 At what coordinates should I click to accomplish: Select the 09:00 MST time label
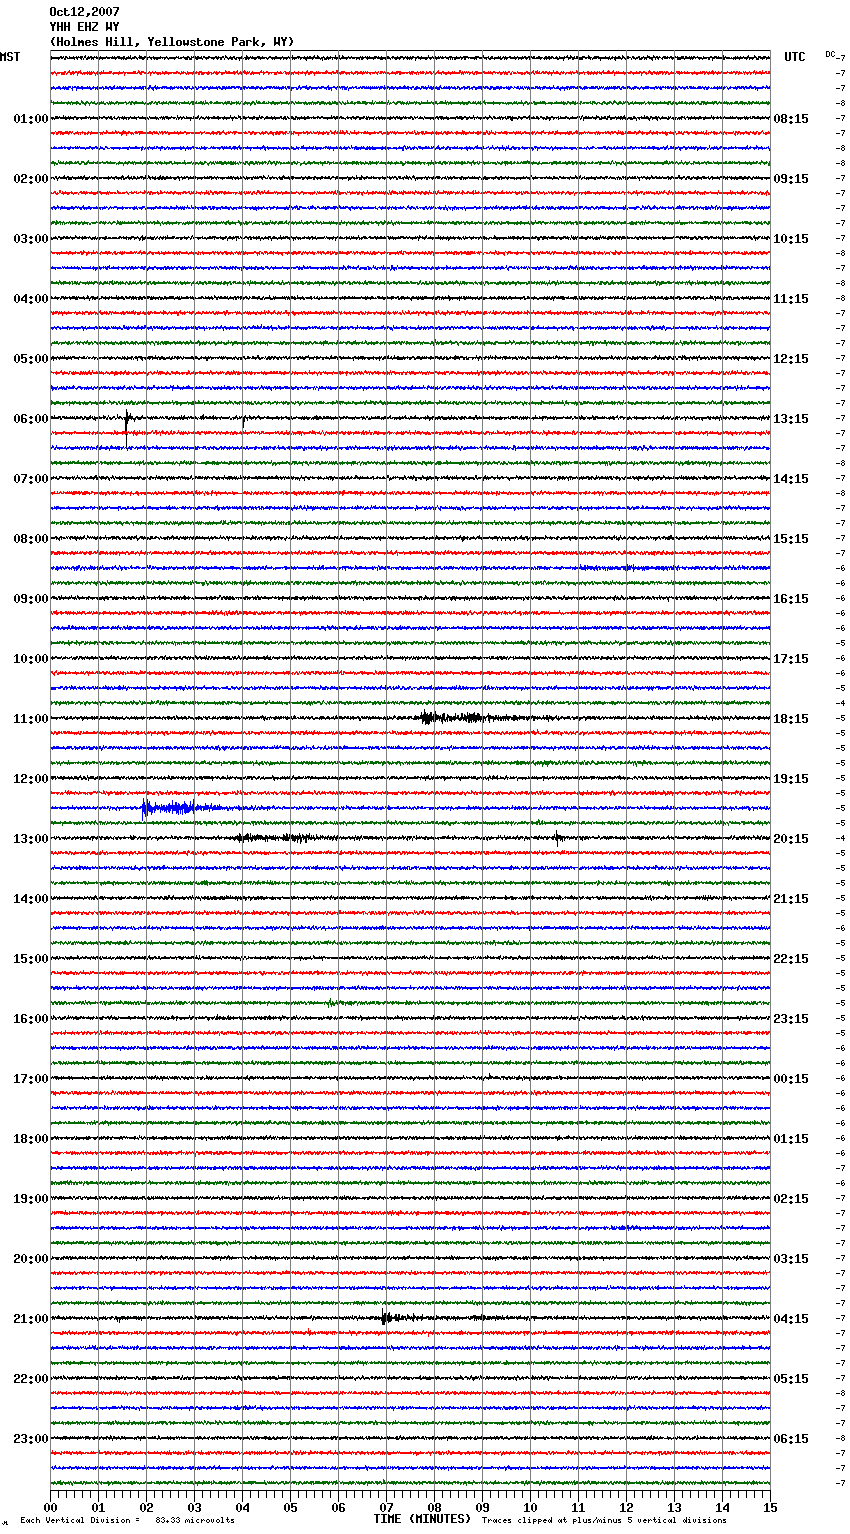[x=31, y=599]
